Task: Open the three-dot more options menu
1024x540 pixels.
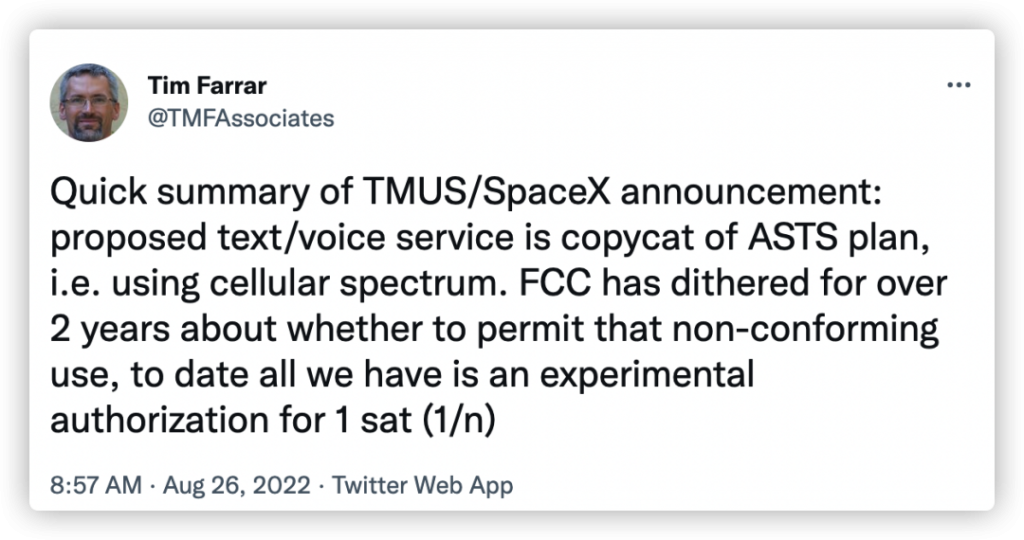Action: click(x=959, y=85)
